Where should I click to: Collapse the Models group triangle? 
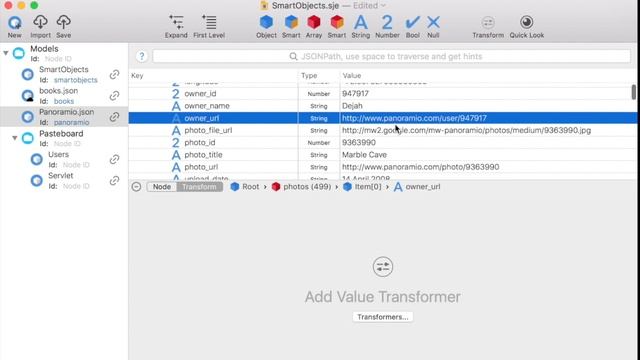click(6, 53)
